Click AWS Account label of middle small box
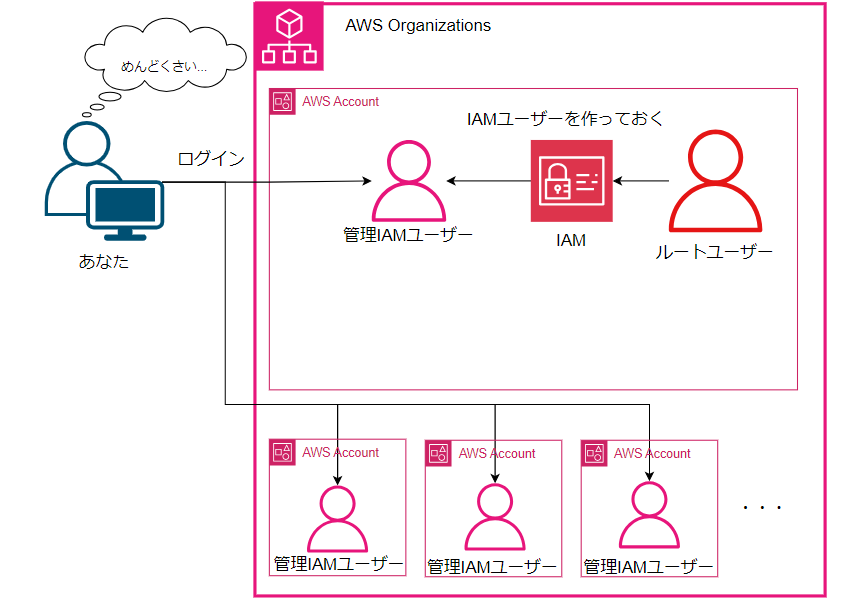 pos(497,454)
